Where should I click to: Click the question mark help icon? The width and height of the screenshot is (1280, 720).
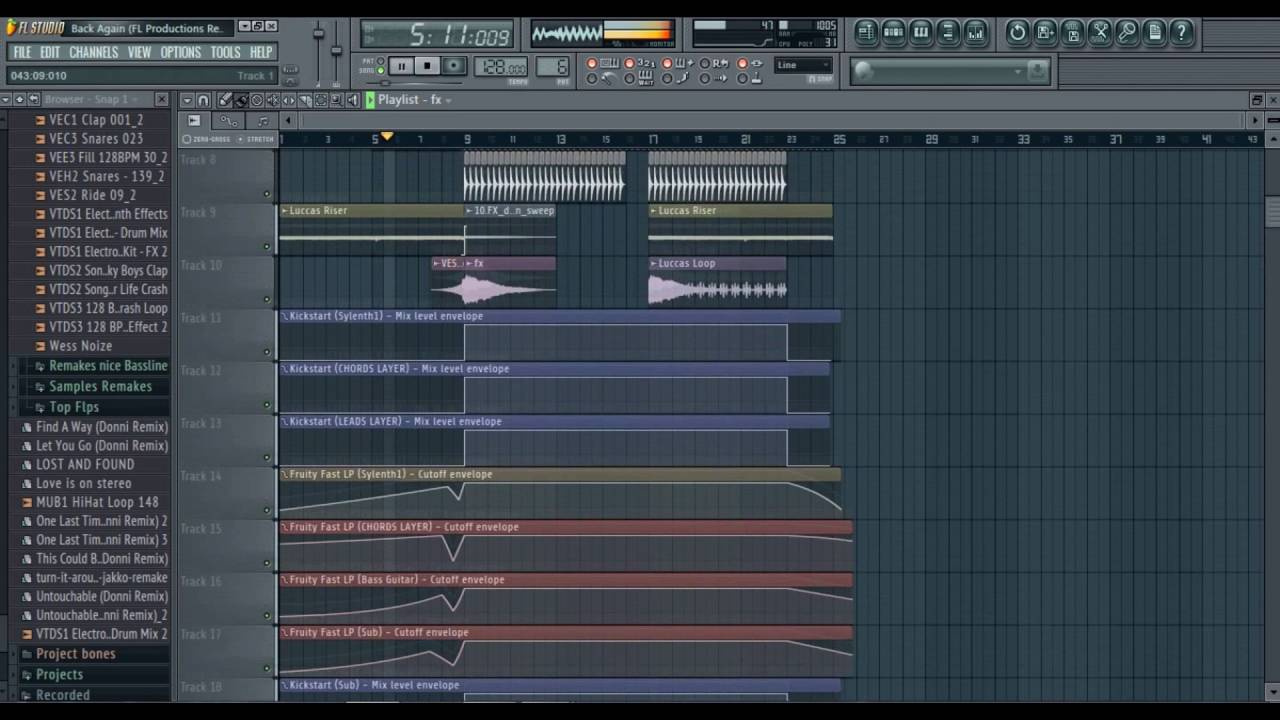(1181, 33)
